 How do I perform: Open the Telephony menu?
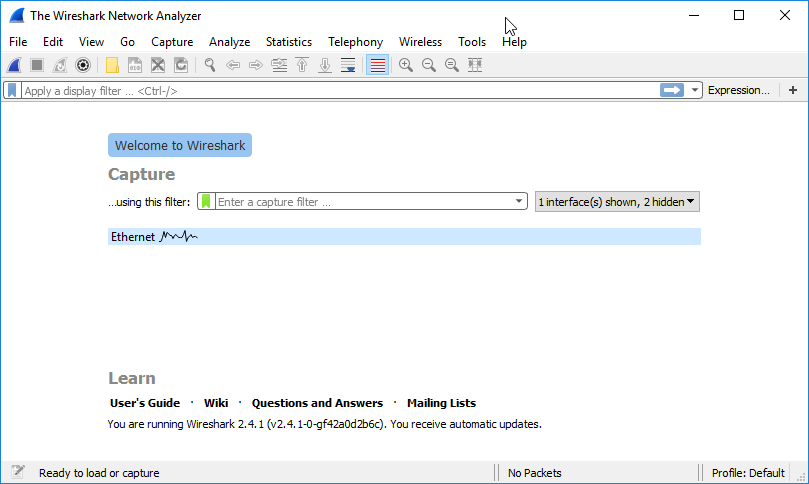click(355, 42)
